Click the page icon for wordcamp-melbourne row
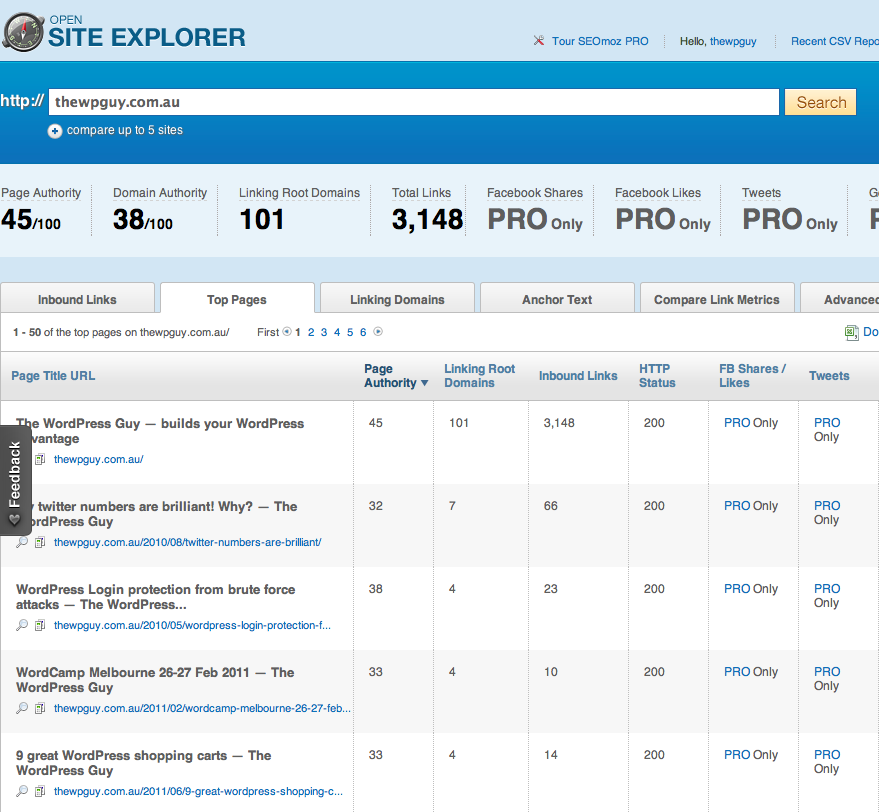The height and width of the screenshot is (812, 879). coord(40,709)
